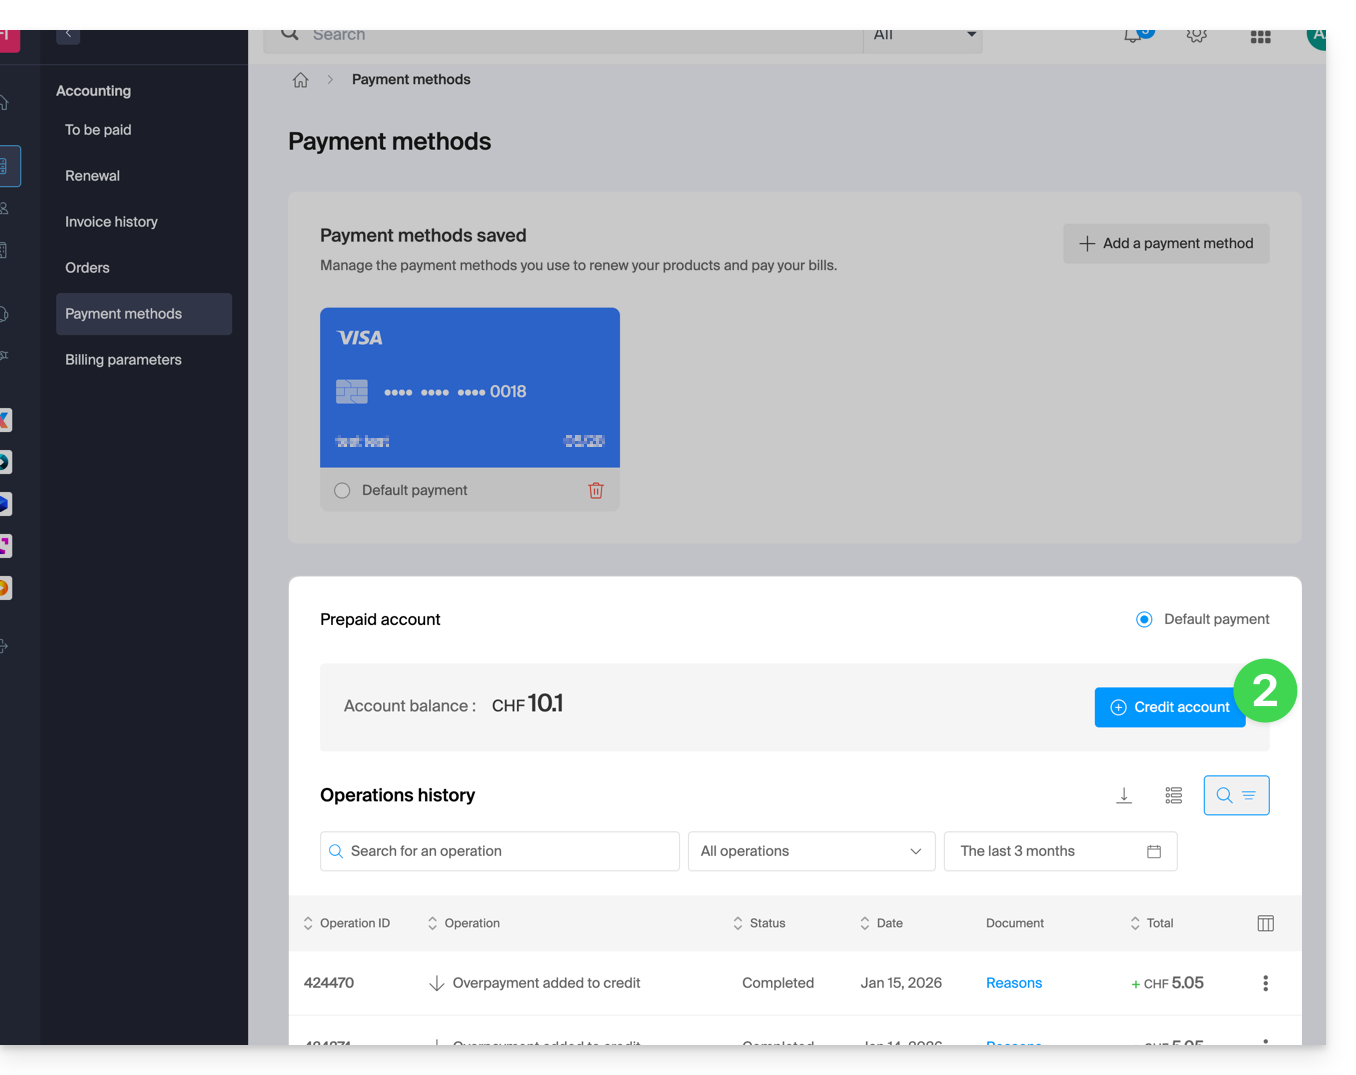Go to Invoice history in sidebar
The image size is (1356, 1075).
tap(111, 222)
